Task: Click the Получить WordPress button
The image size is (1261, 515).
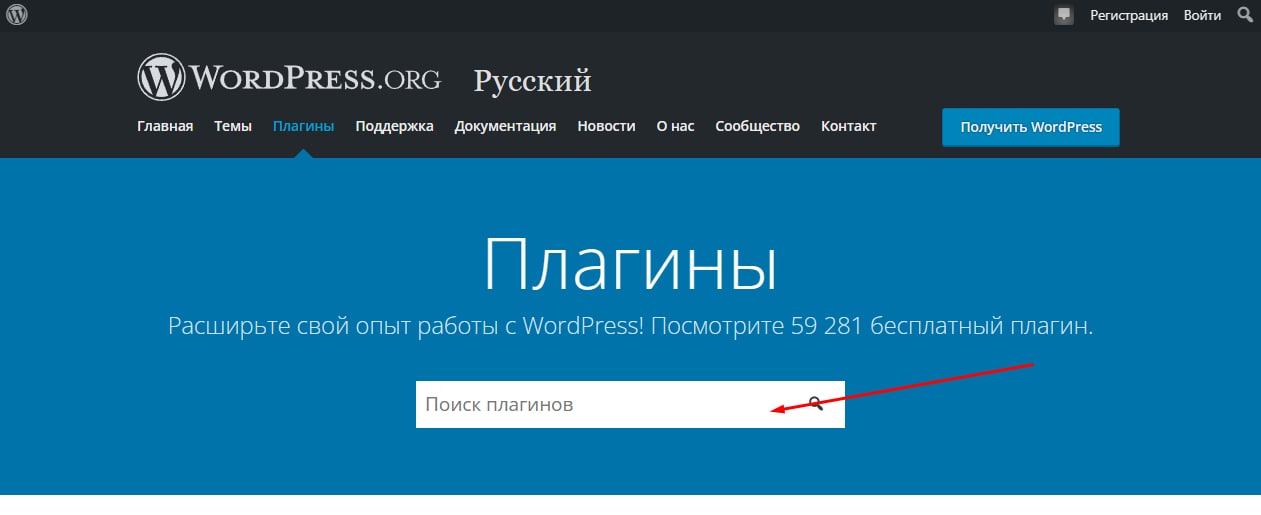Action: (1031, 127)
